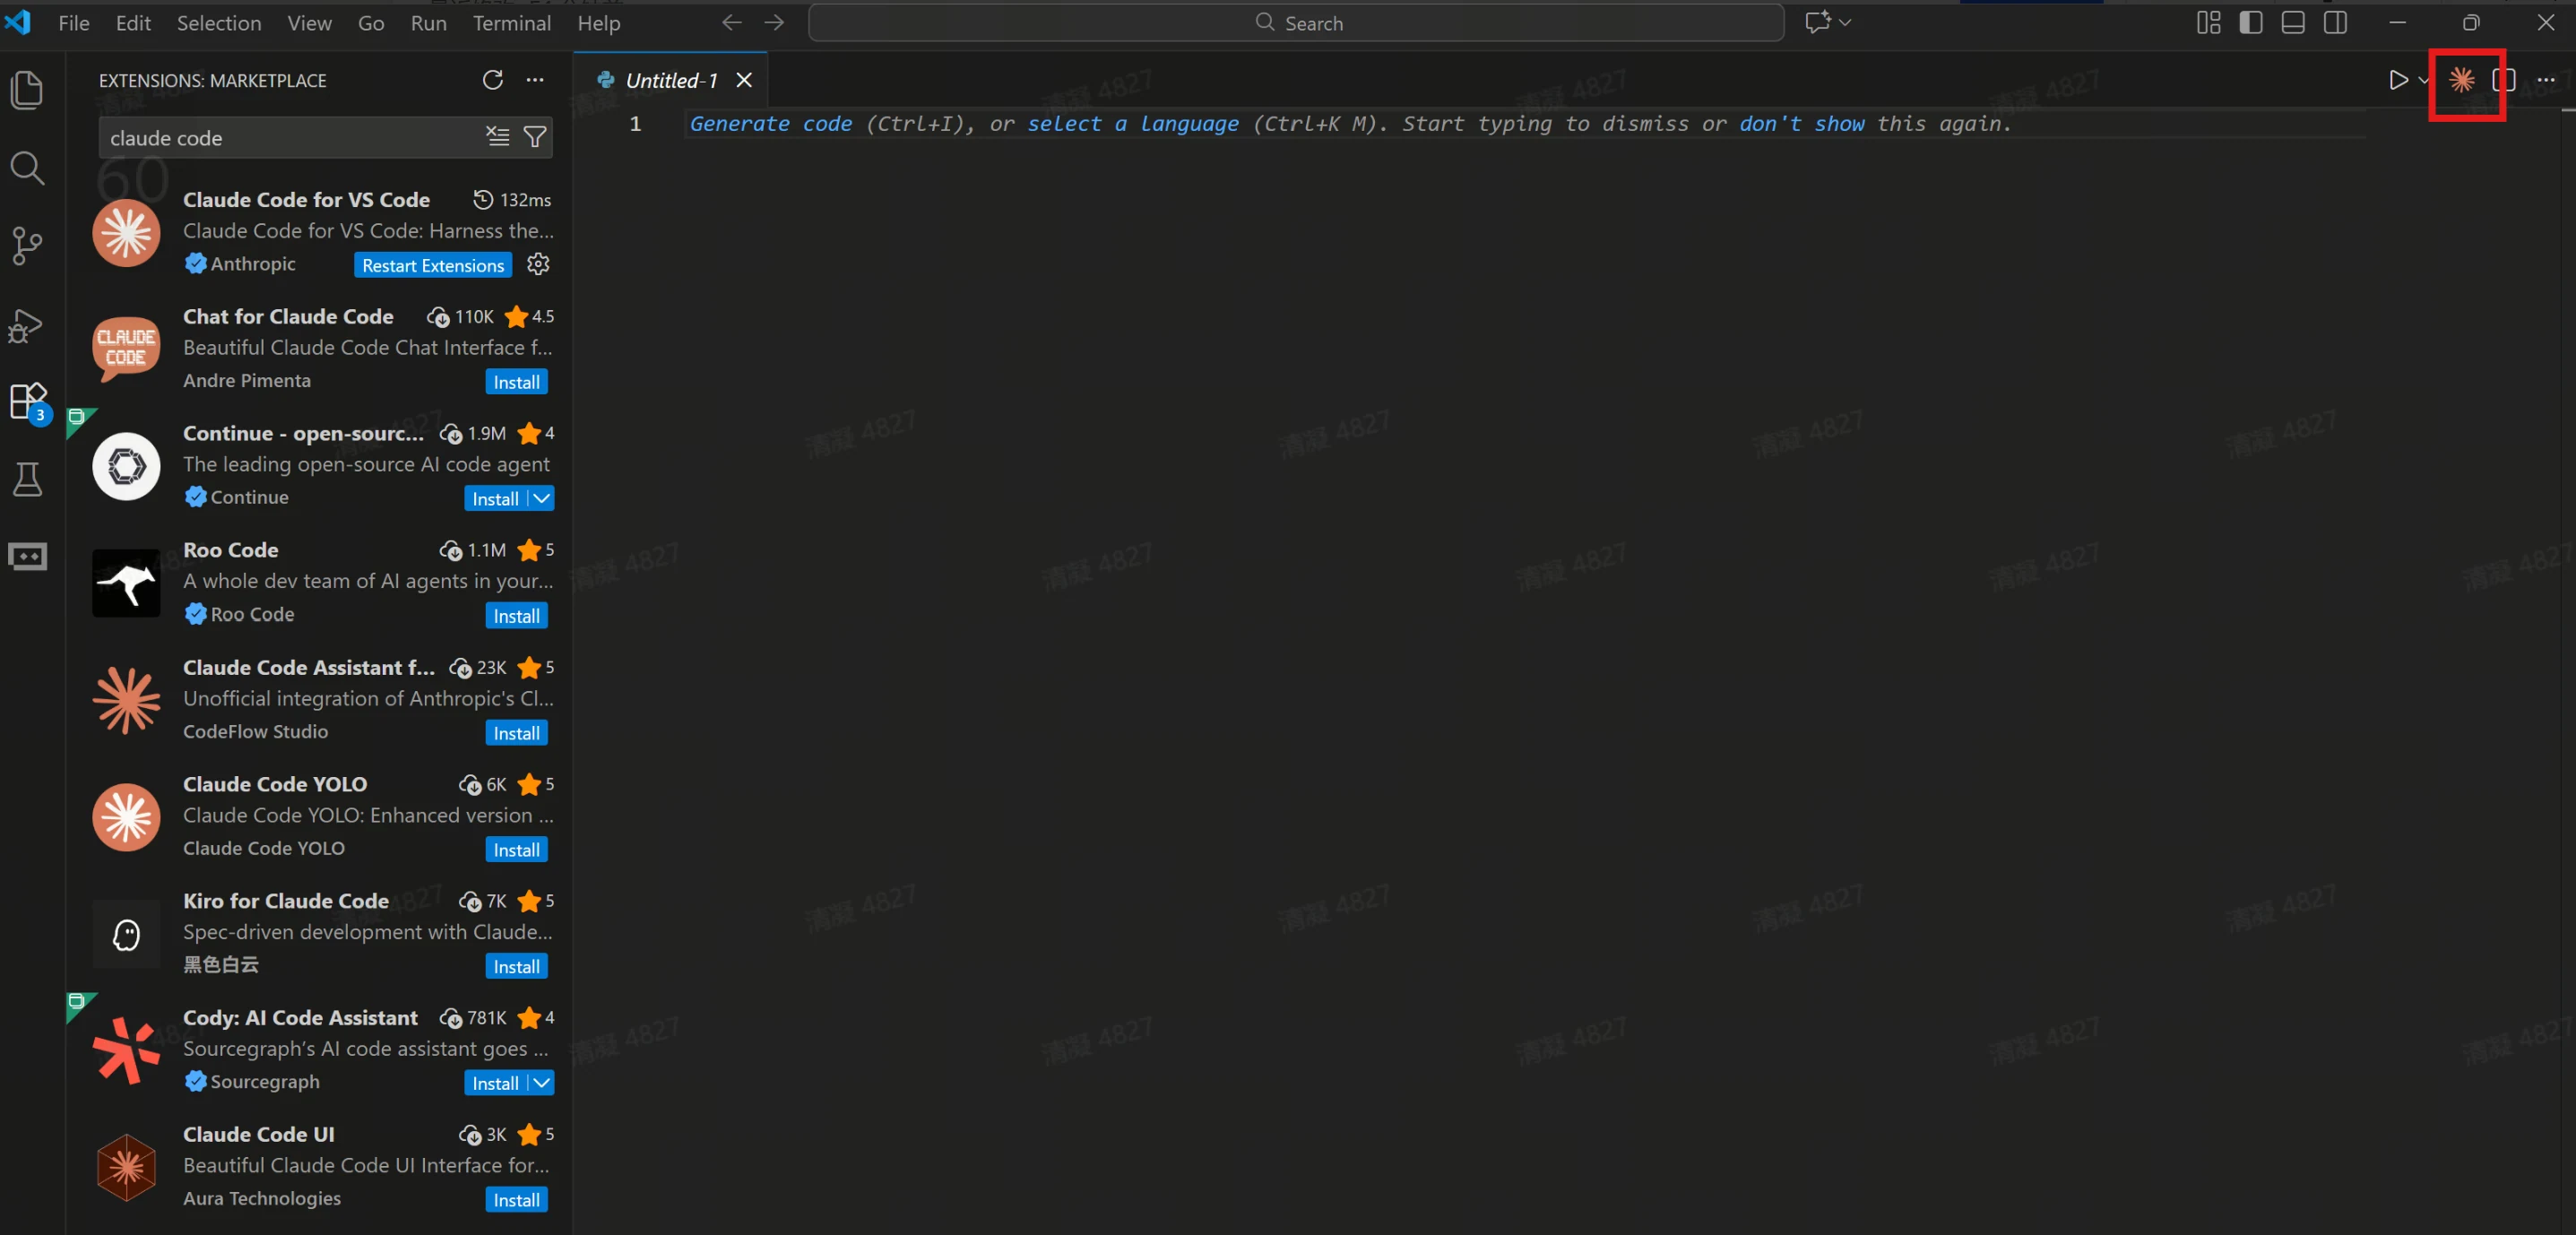This screenshot has width=2576, height=1235.
Task: Open Source Control view
Action: tap(27, 246)
